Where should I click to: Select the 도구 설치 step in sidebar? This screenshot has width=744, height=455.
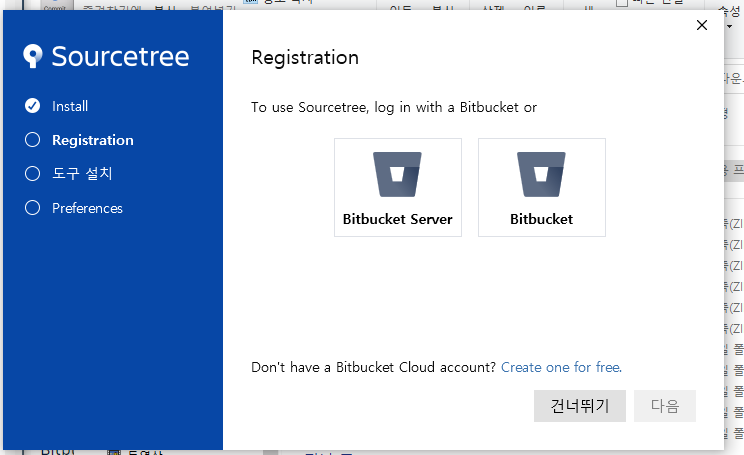(x=82, y=173)
